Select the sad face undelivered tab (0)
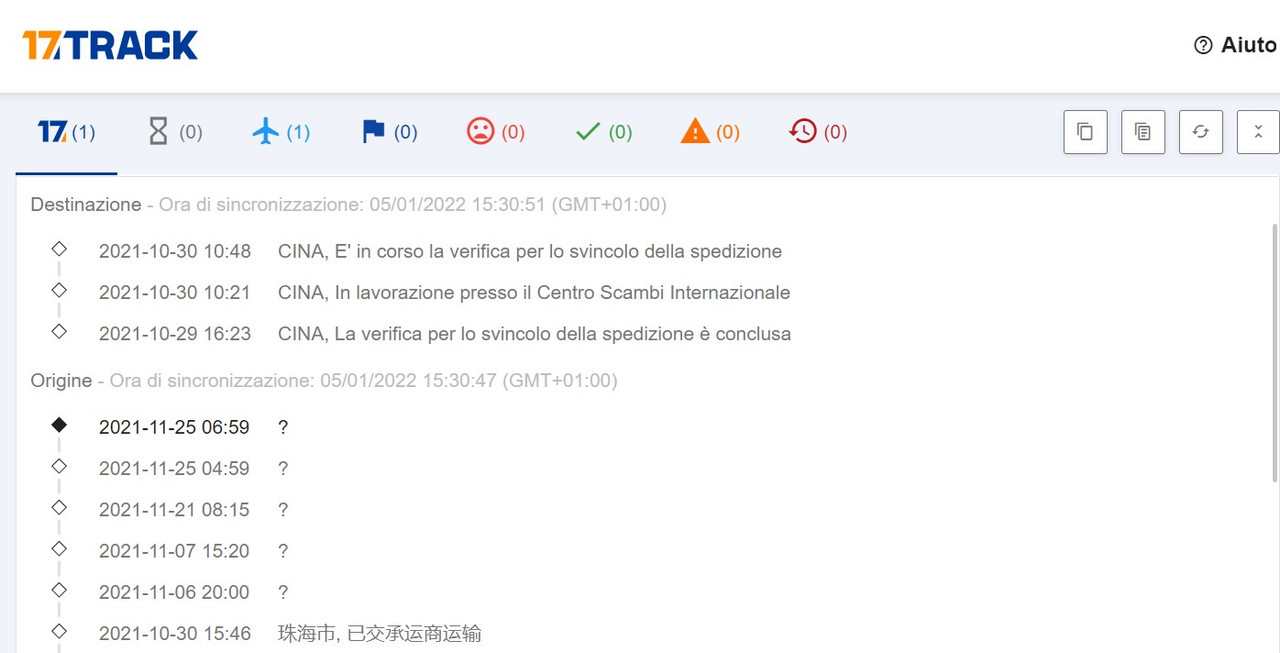 point(496,132)
